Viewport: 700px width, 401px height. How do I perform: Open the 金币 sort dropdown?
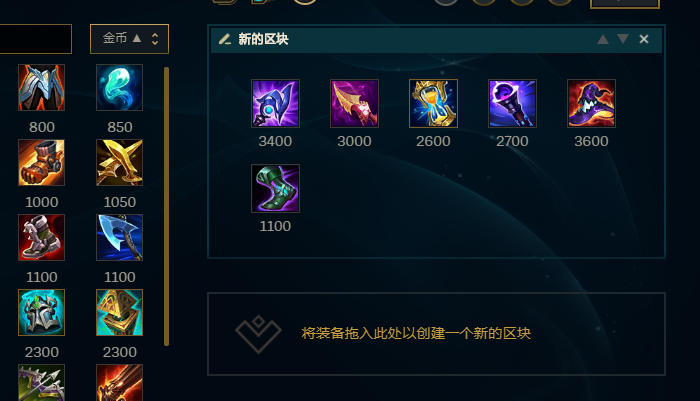coord(129,39)
